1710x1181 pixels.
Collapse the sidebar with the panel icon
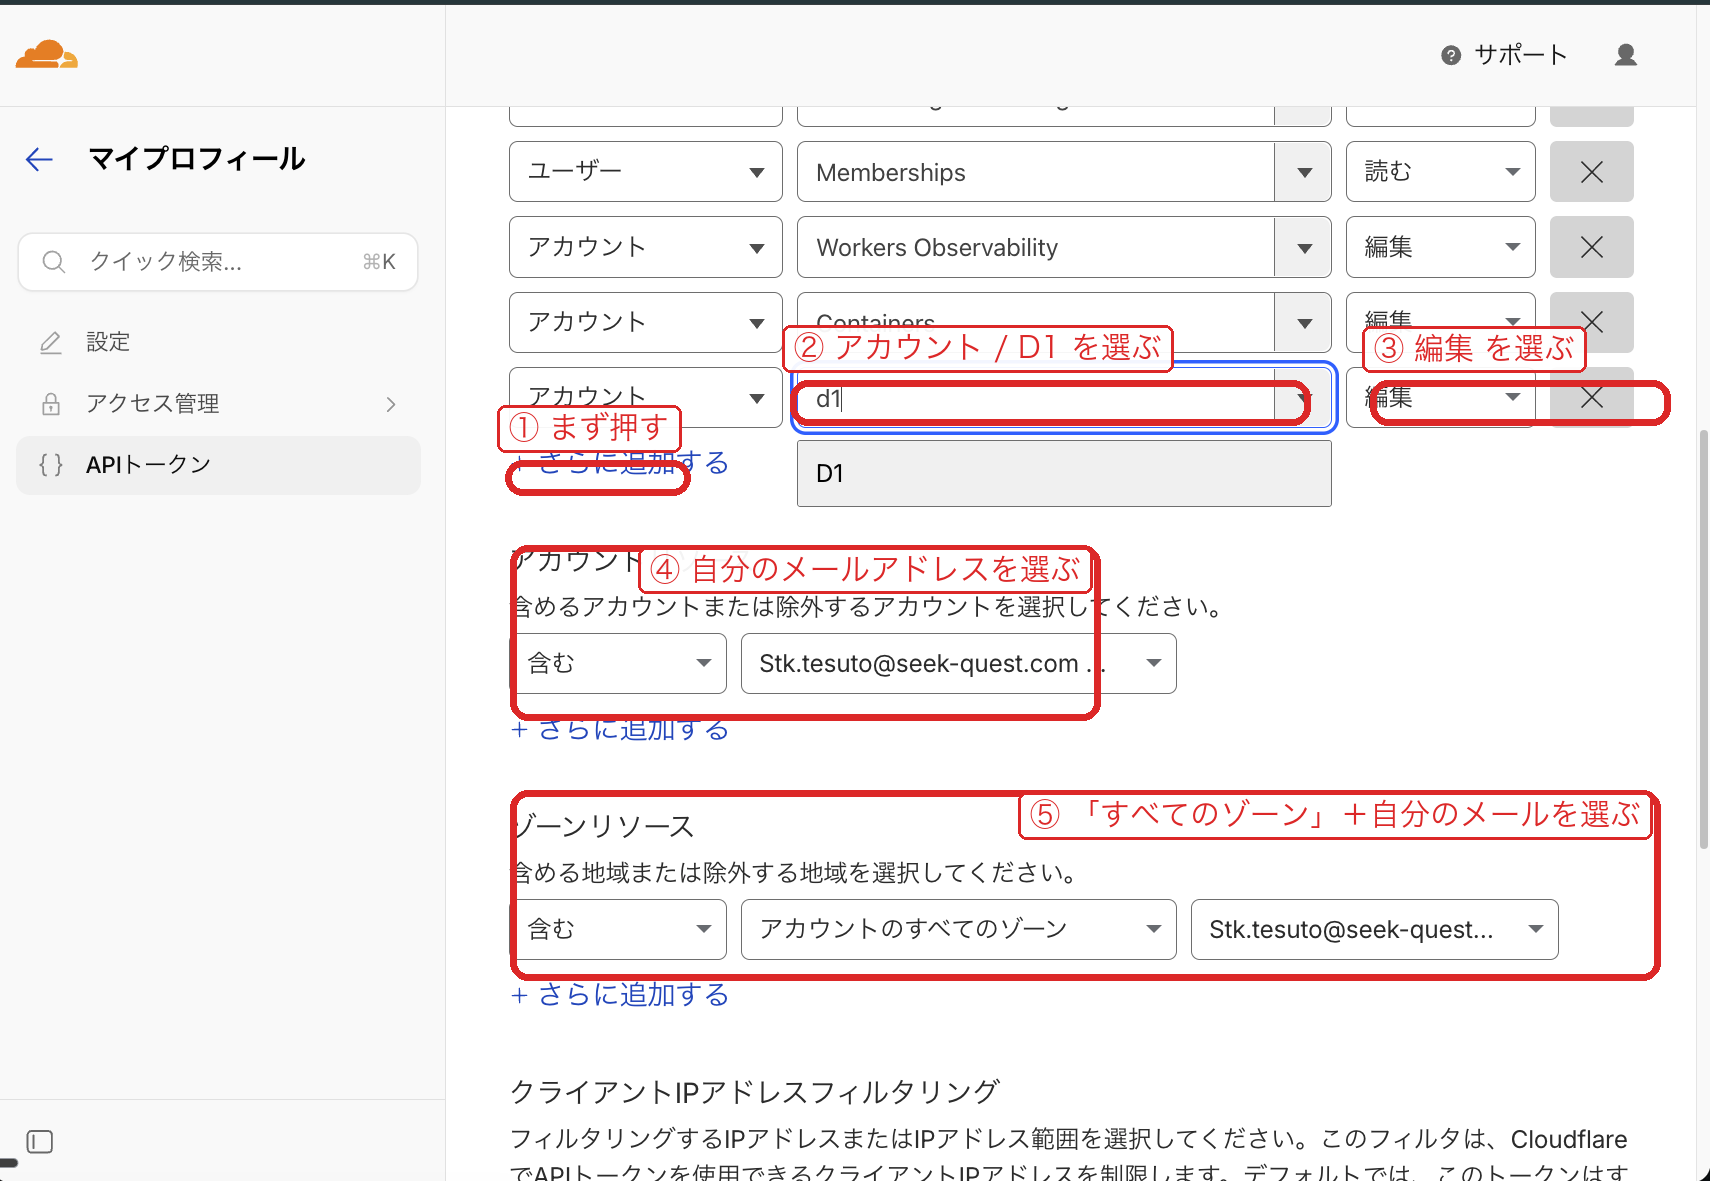tap(40, 1142)
